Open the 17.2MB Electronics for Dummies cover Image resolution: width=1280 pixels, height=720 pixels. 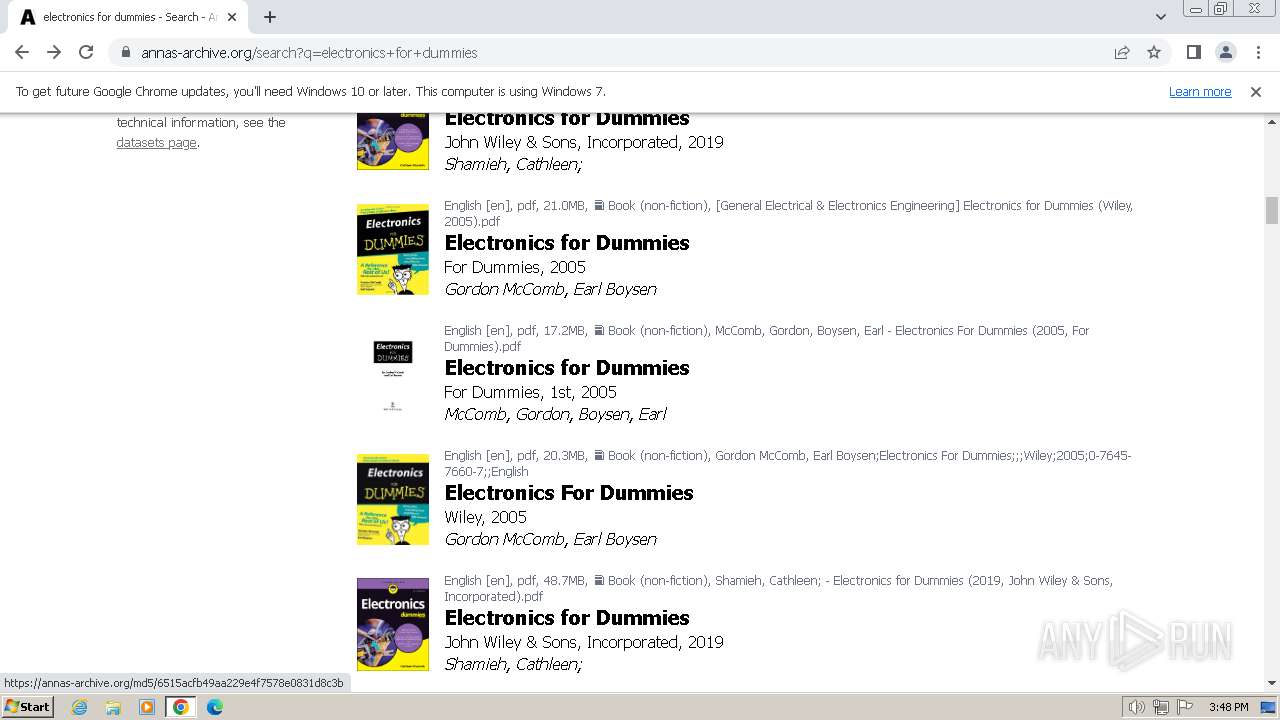(393, 374)
